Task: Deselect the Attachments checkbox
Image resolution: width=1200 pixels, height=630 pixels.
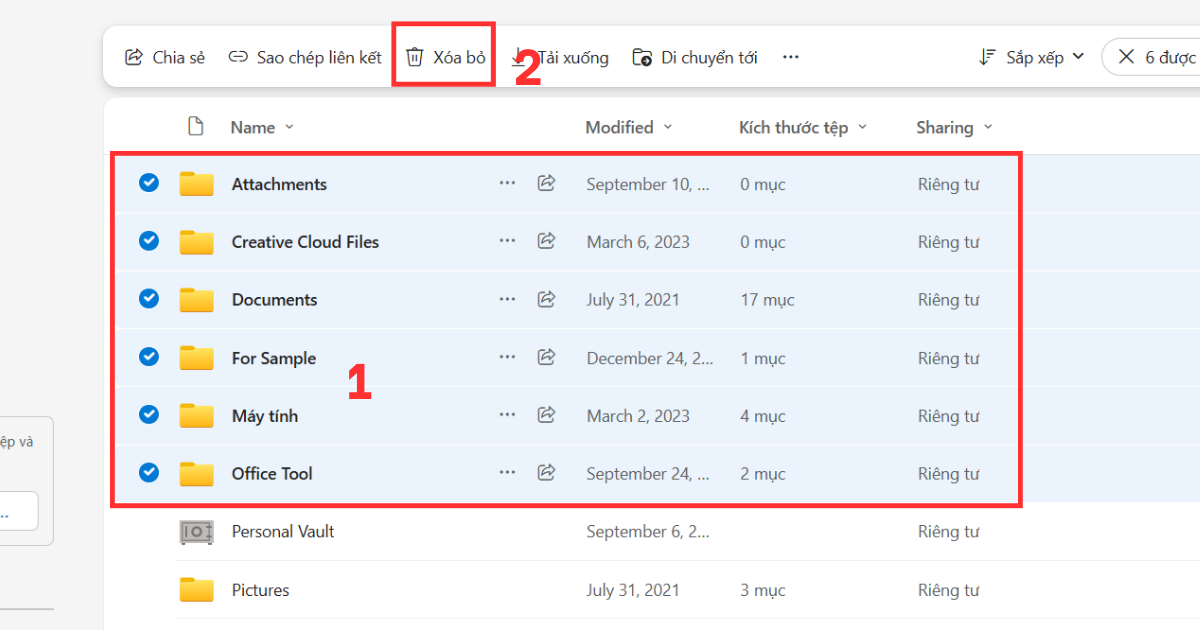Action: click(148, 183)
